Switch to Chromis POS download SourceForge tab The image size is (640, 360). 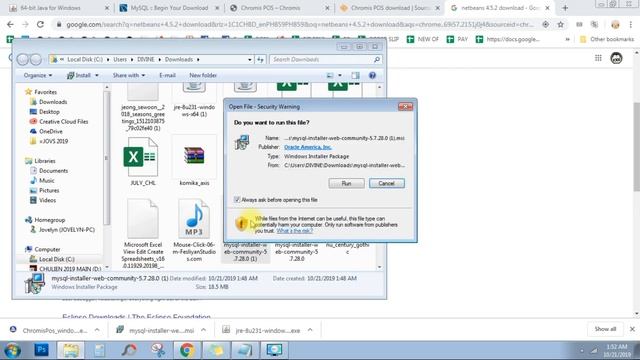coord(390,8)
